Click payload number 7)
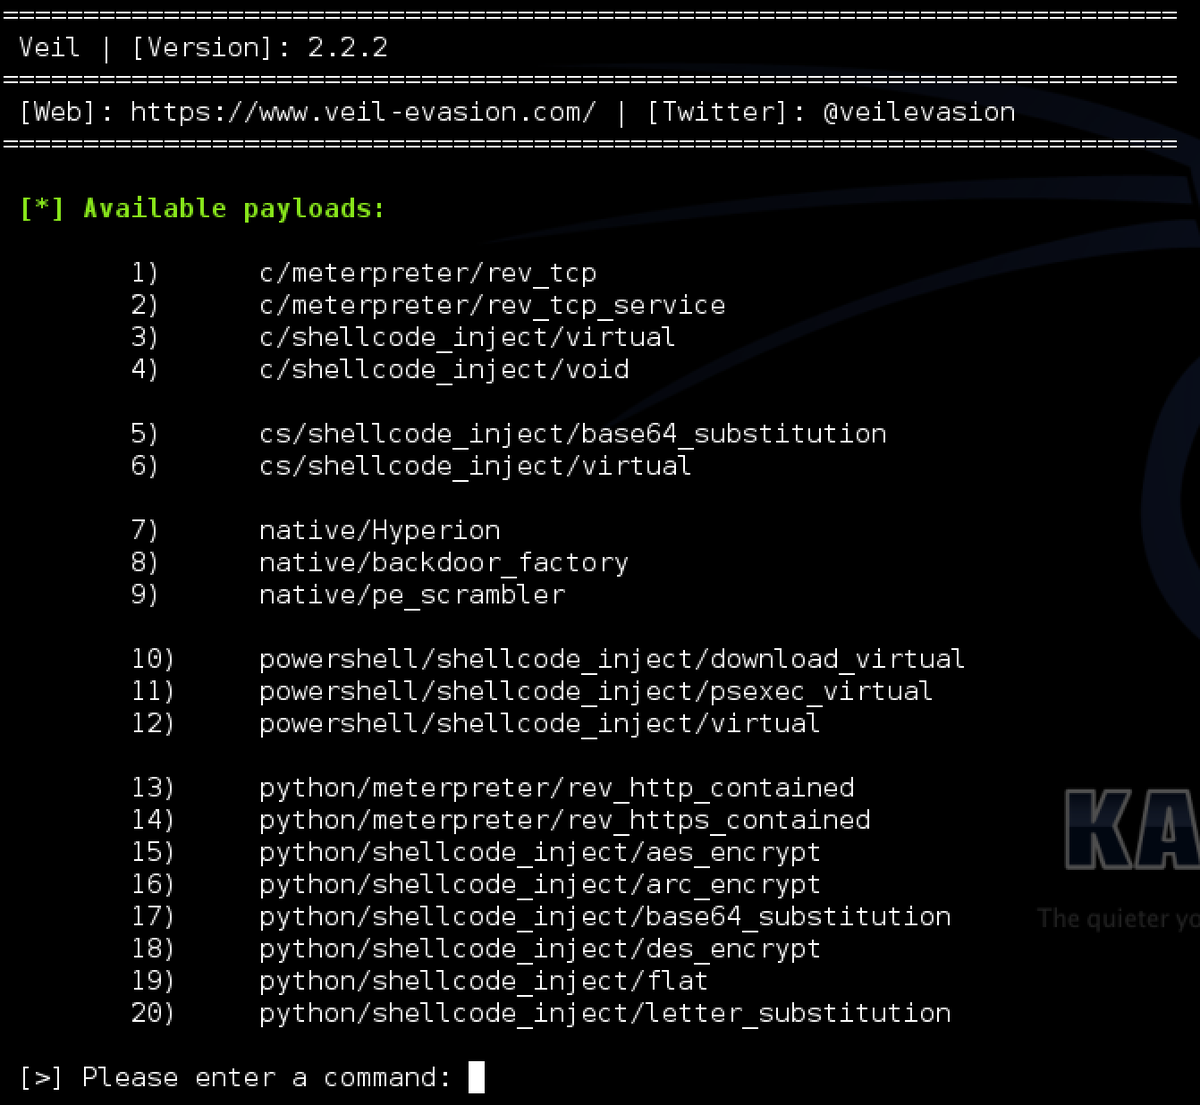The width and height of the screenshot is (1200, 1105). click(145, 530)
